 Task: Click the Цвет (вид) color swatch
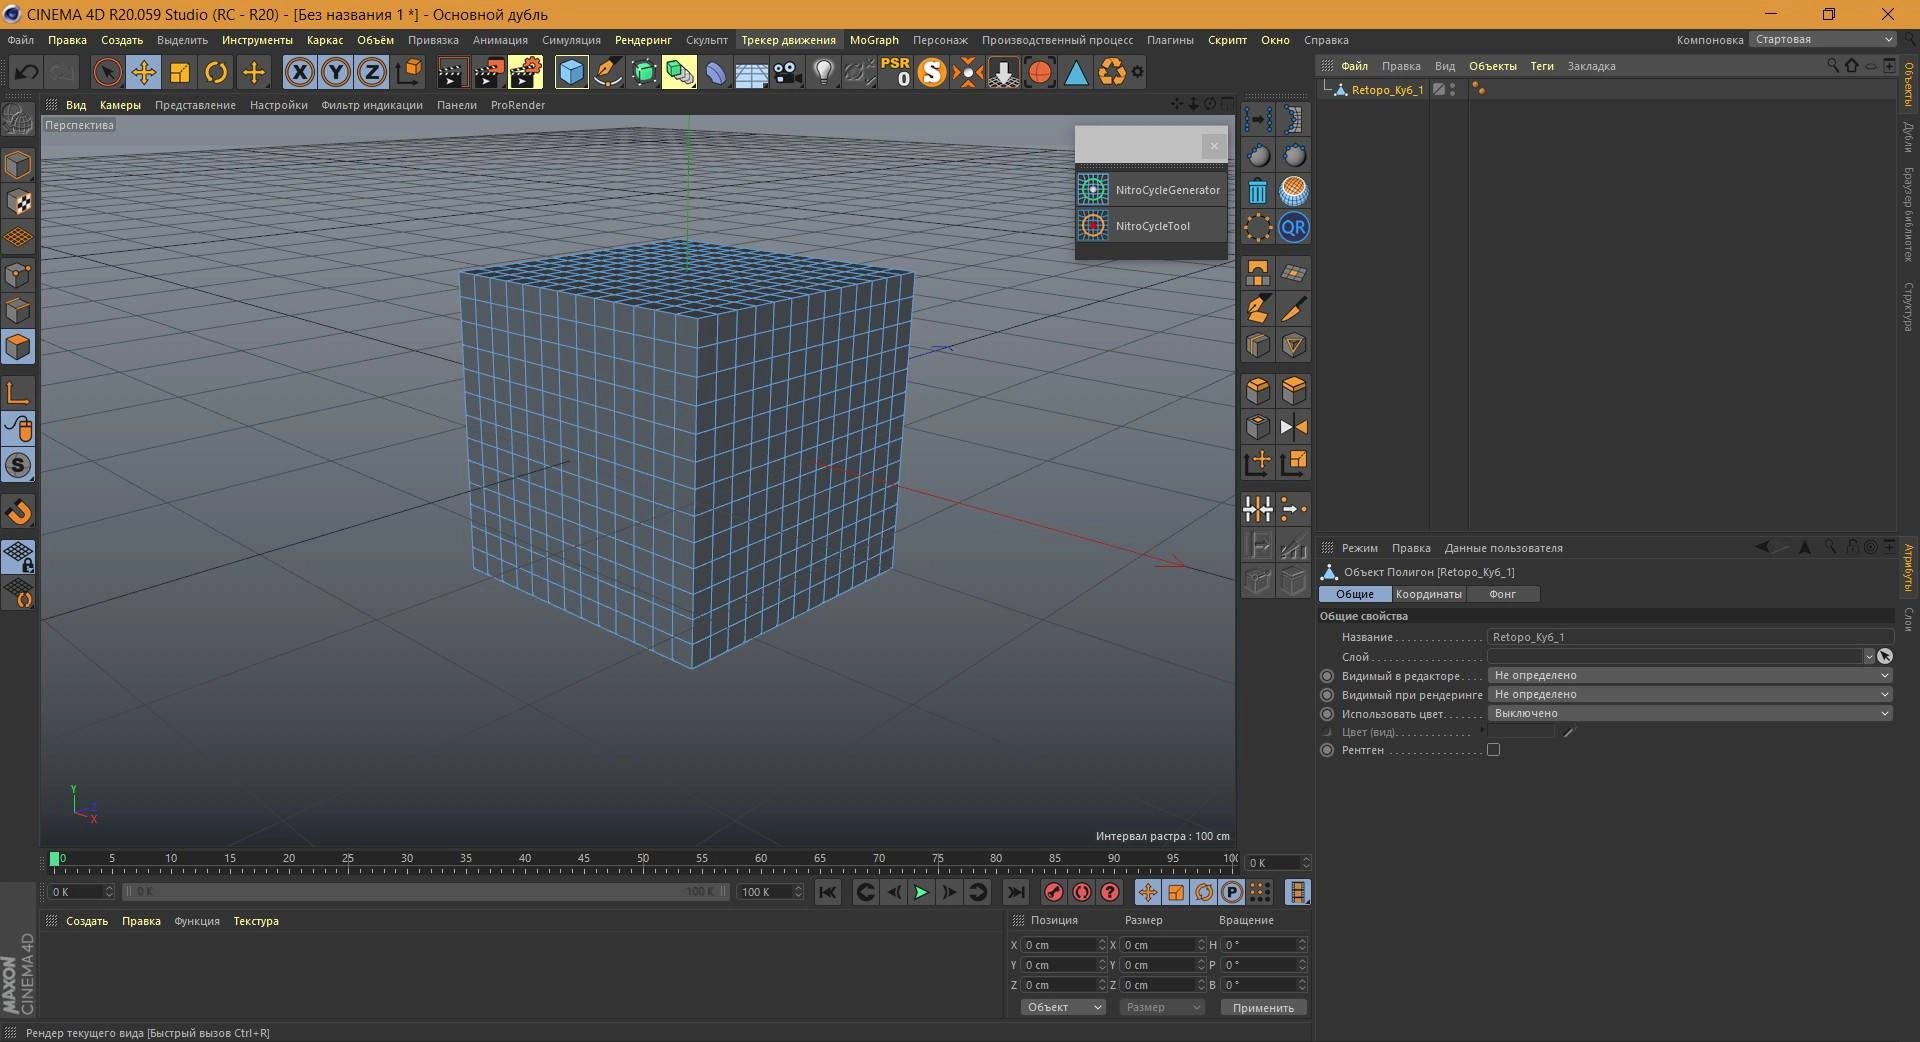click(1521, 732)
